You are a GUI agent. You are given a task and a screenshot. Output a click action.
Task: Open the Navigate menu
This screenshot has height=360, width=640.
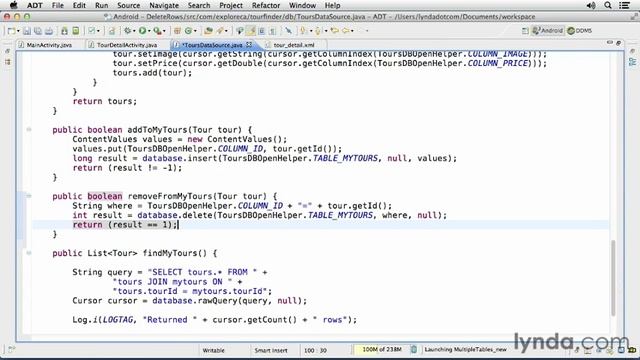[x=164, y=5]
